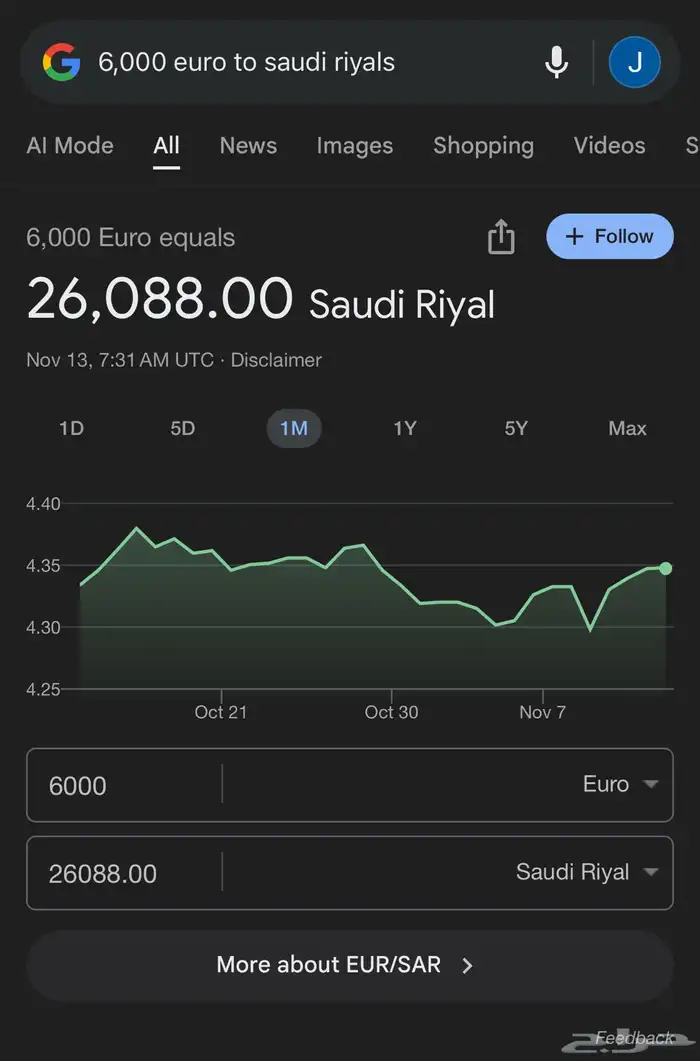Tap the Google logo icon

[x=61, y=63]
